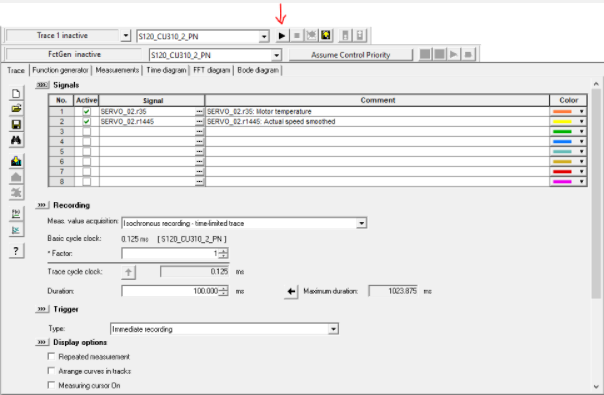Click the New trace document icon in sidebar
604x395 pixels.
(16, 94)
